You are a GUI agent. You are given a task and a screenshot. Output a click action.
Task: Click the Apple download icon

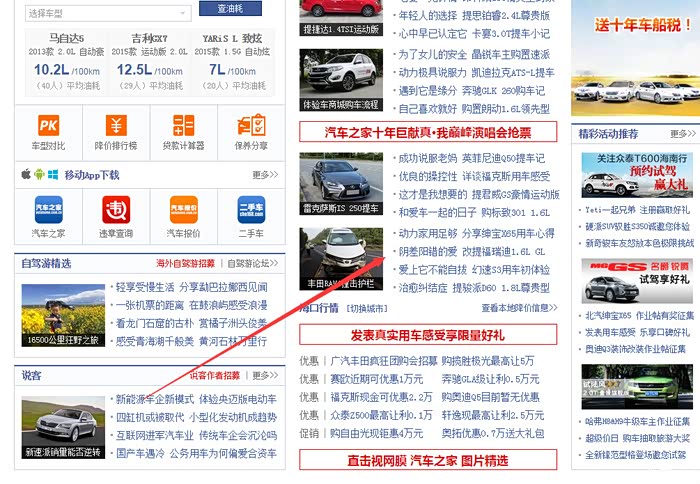[26, 174]
